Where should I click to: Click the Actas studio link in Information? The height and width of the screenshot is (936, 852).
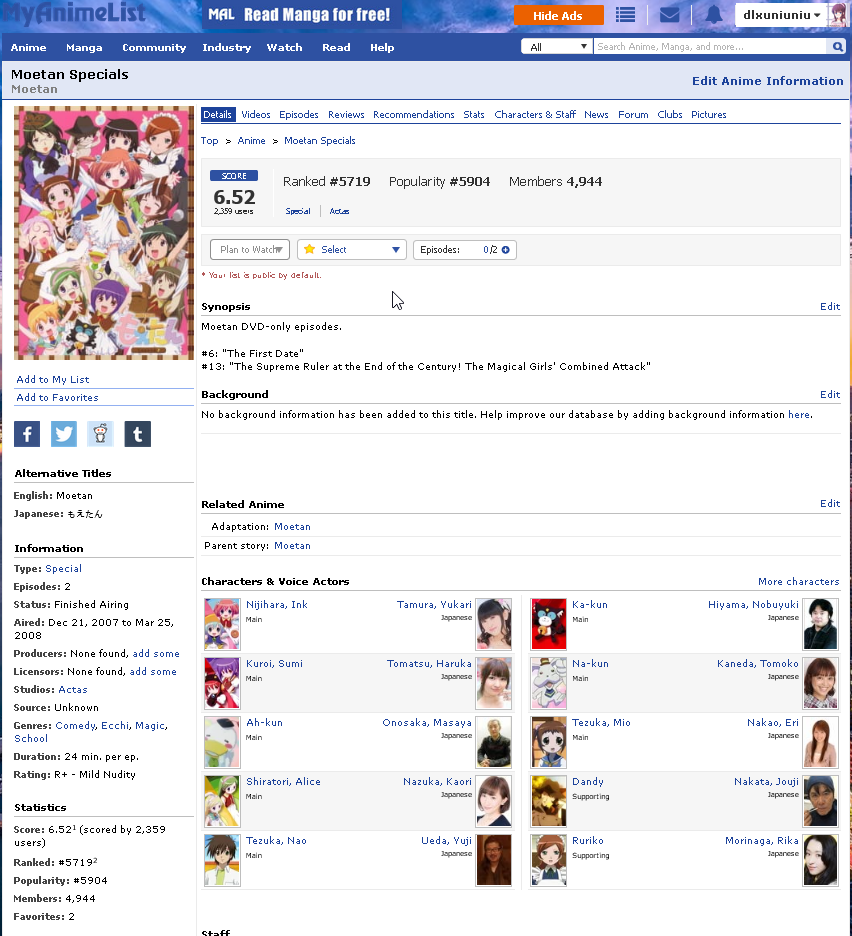[73, 689]
